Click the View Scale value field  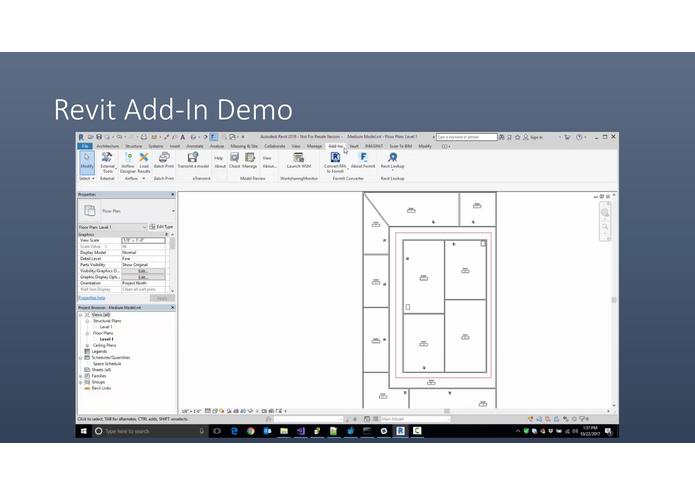click(x=144, y=240)
